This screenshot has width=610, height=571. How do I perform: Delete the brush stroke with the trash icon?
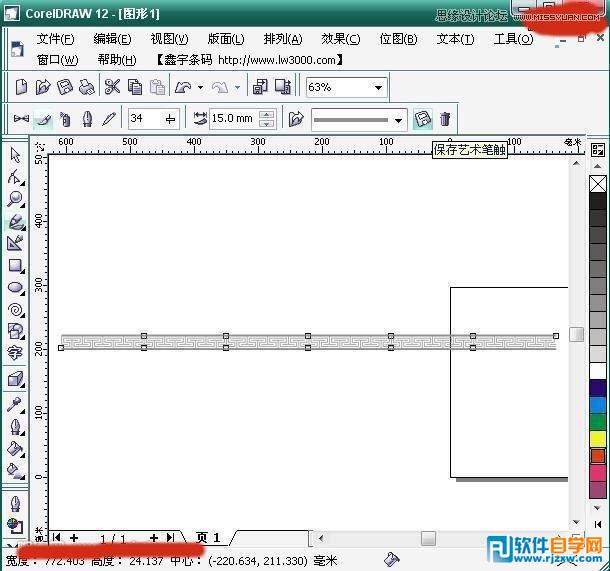[445, 119]
